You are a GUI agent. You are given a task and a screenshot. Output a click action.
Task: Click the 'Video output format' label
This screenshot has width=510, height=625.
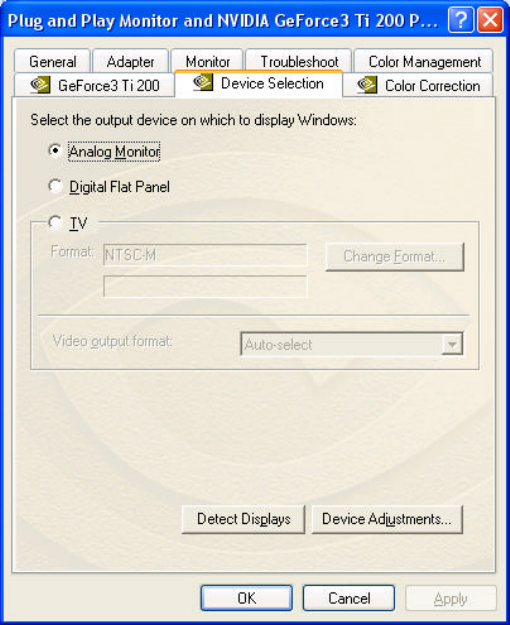click(112, 342)
